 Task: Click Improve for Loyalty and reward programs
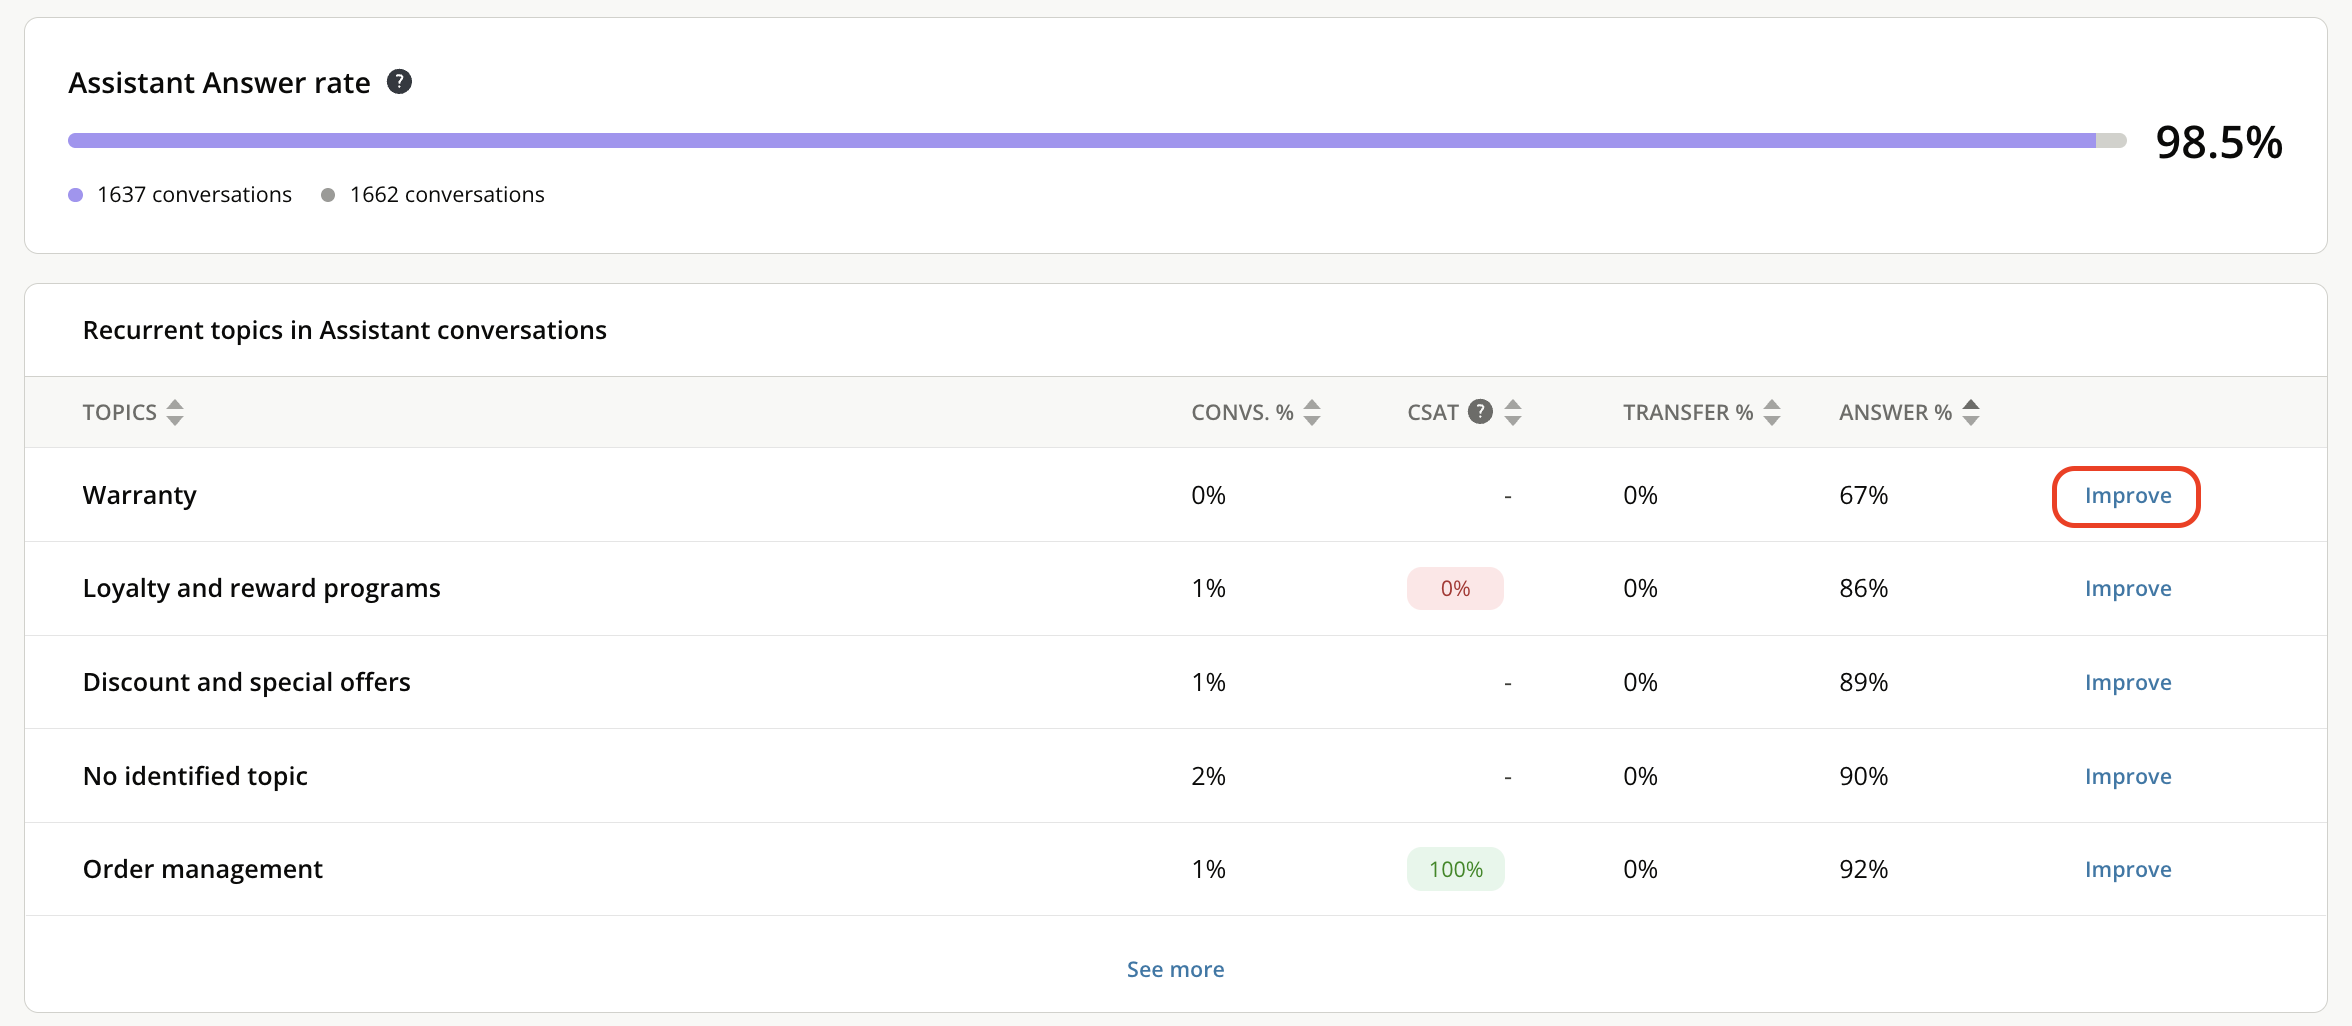(2127, 589)
